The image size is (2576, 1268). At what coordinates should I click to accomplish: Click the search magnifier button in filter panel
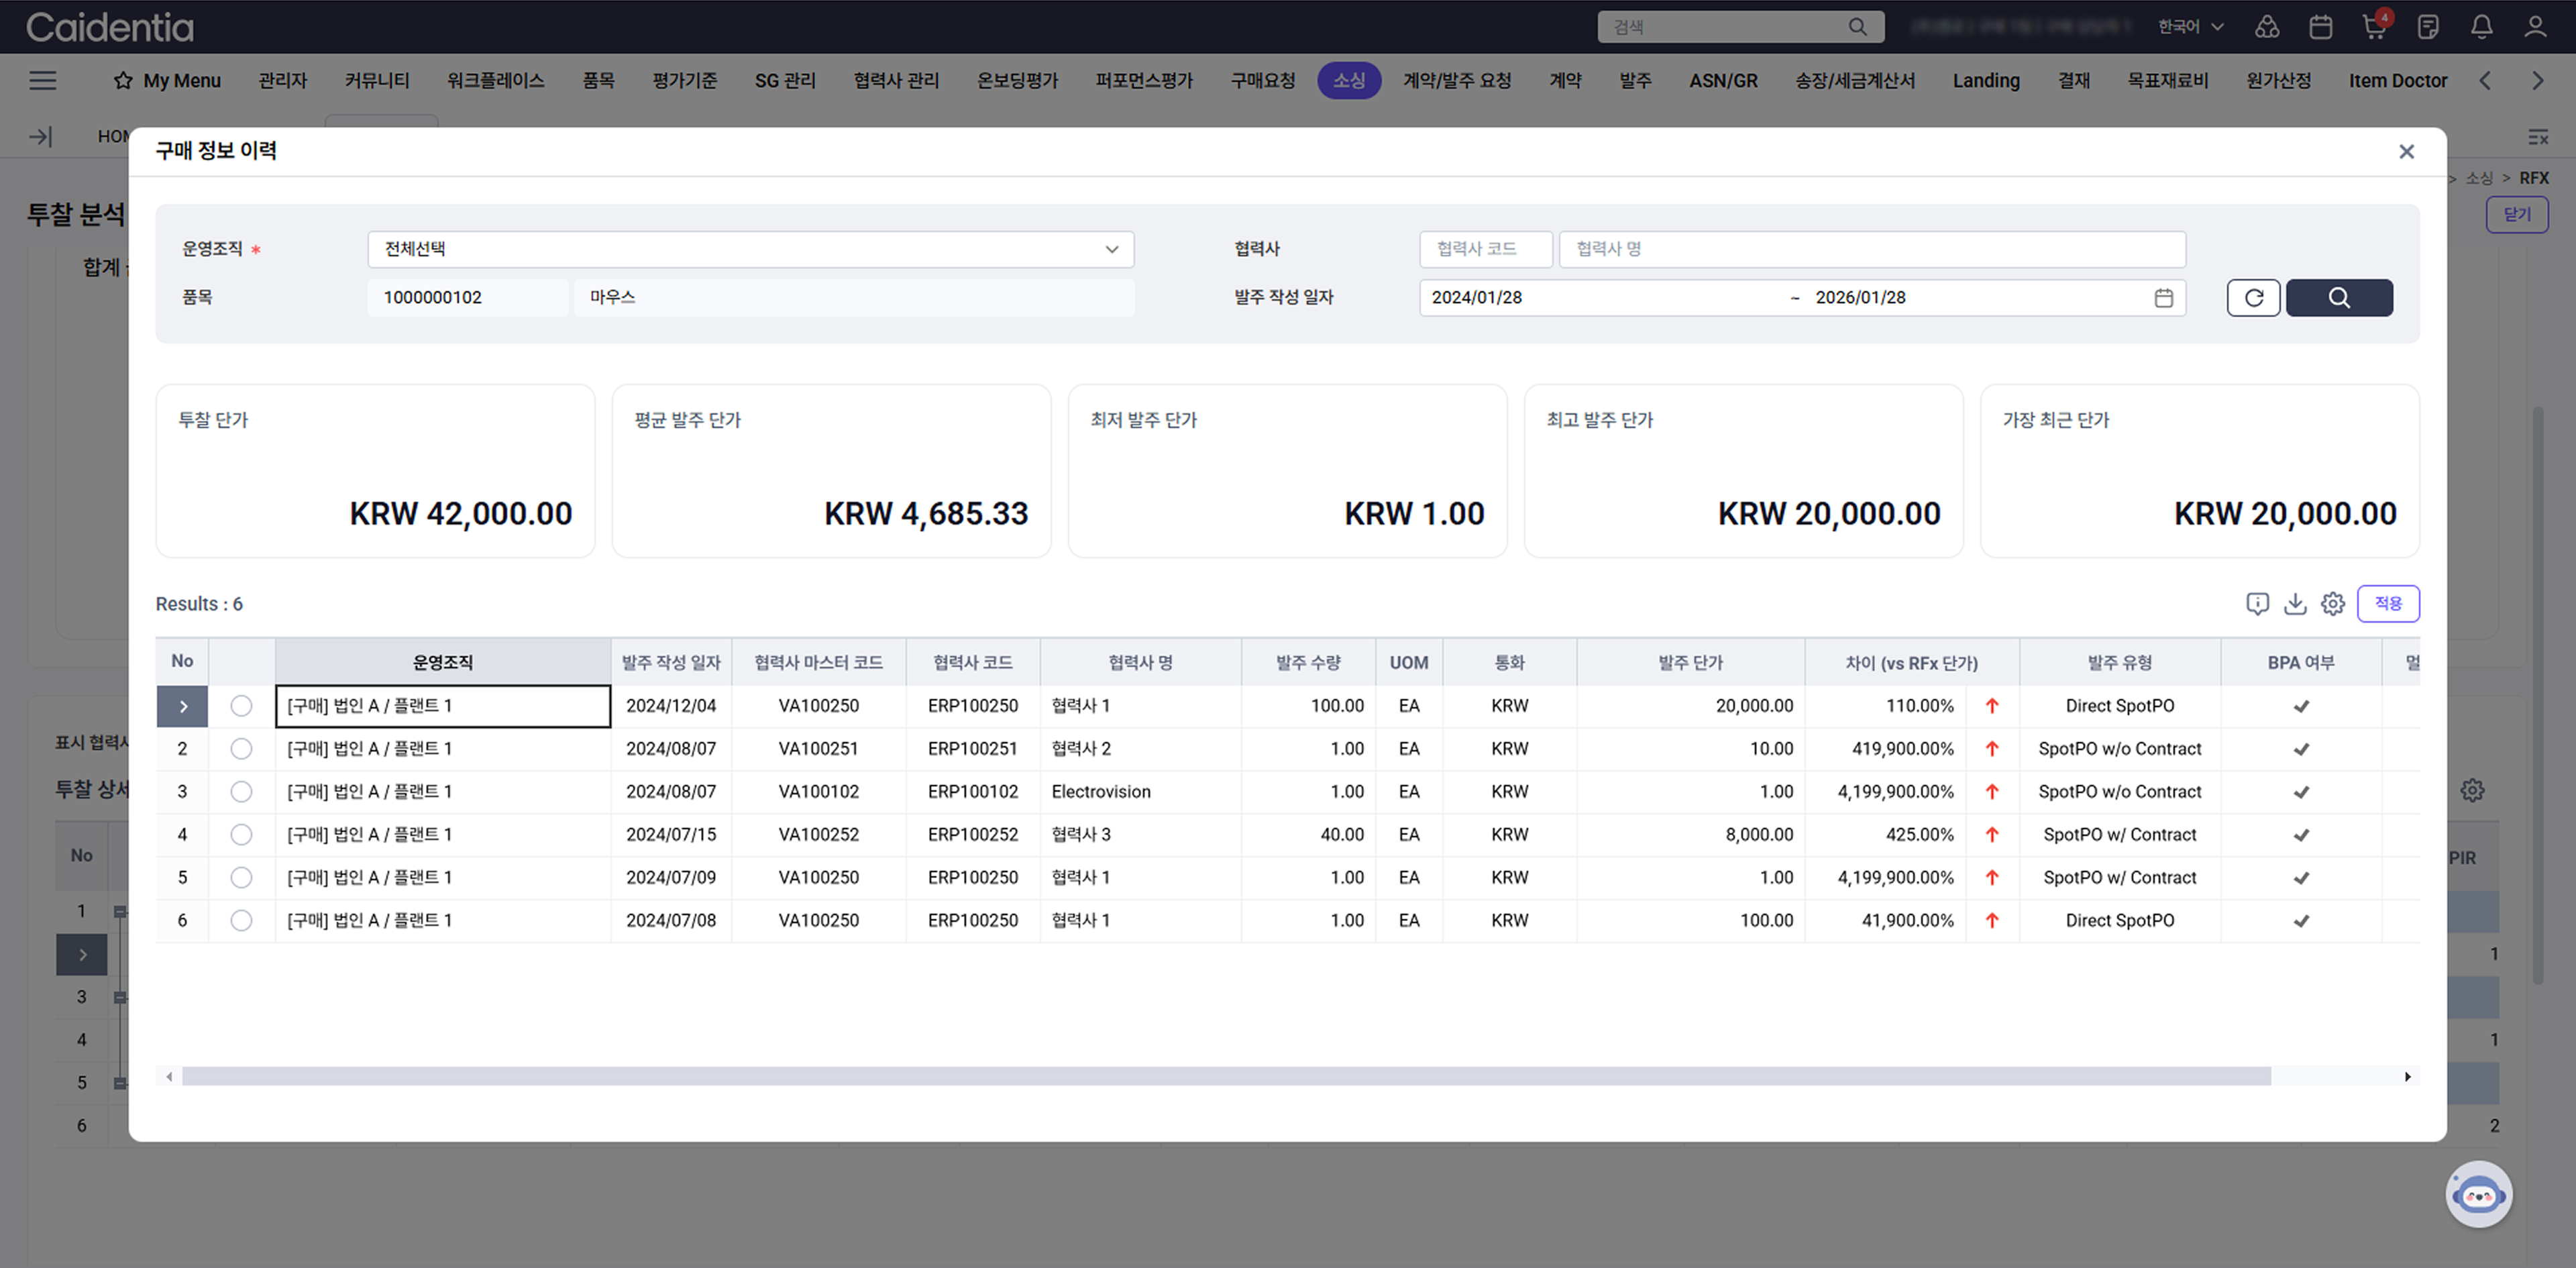(2339, 297)
